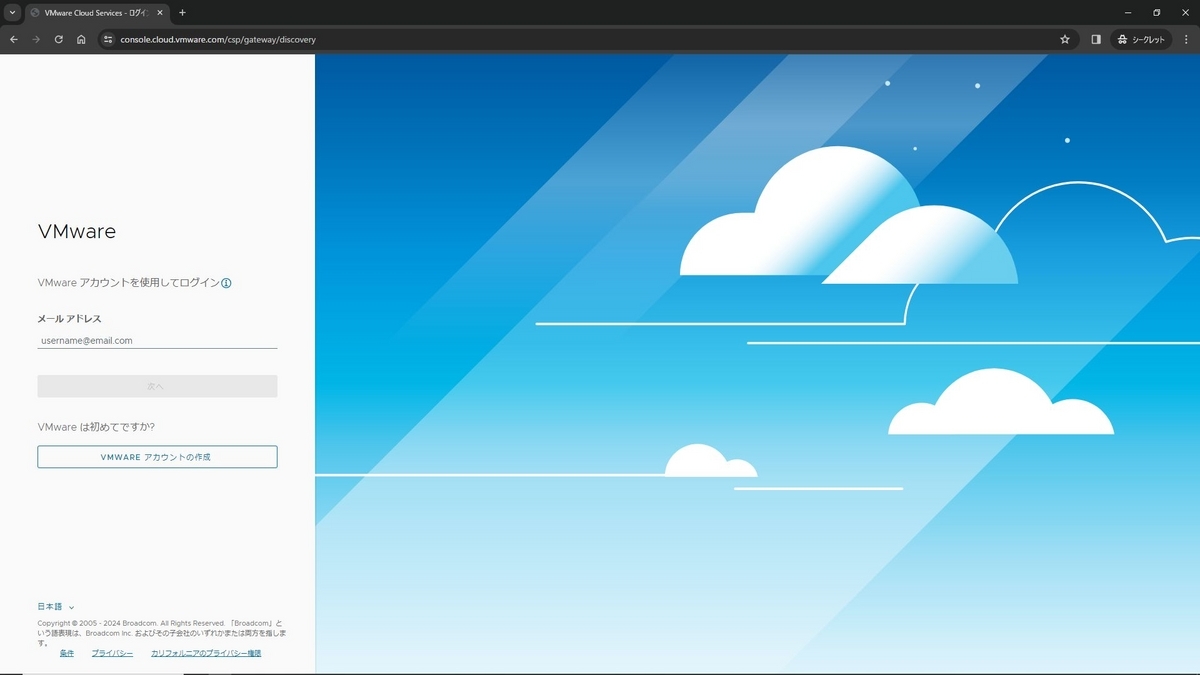Click the info icon next to VMware login text
Screen dimensions: 1200x675
click(x=226, y=283)
